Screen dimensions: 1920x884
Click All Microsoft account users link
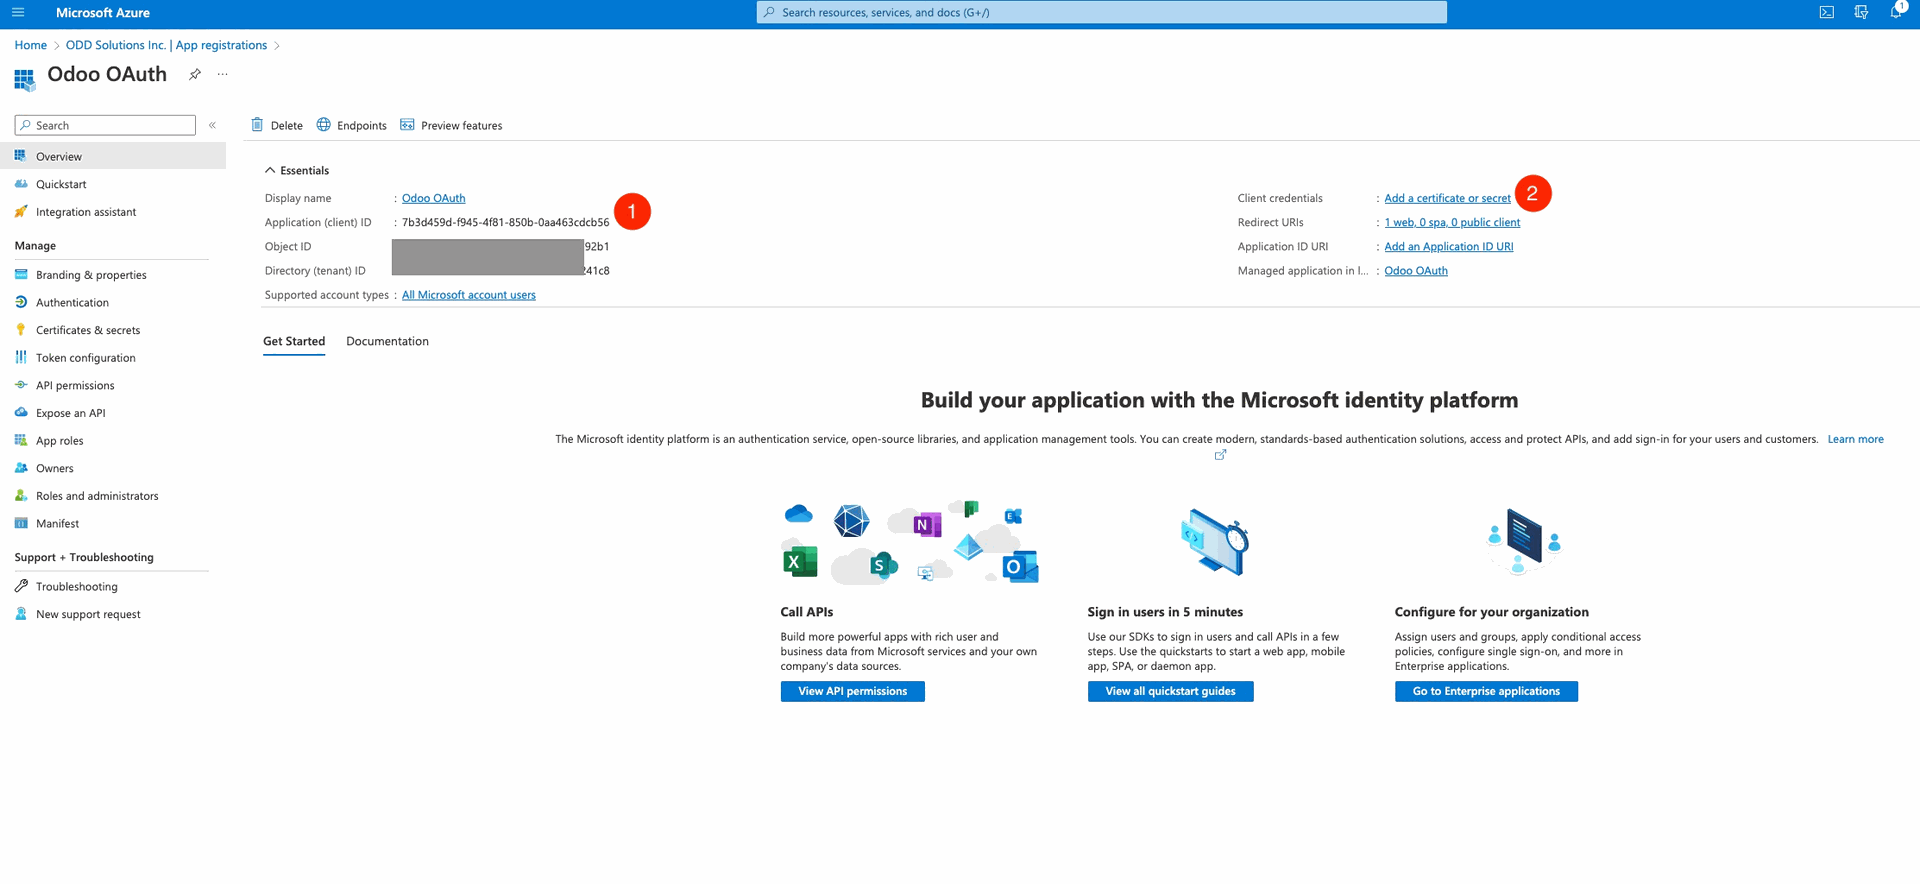pos(468,295)
